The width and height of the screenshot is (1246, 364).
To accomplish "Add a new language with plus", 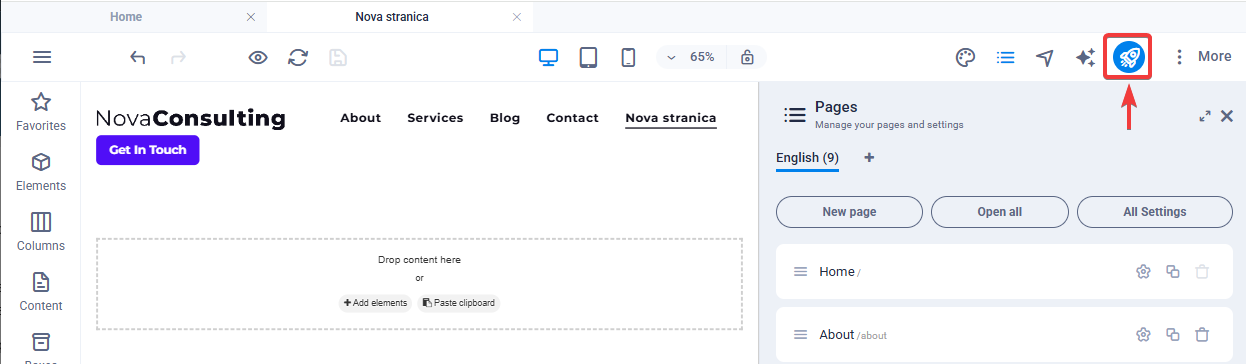I will click(x=869, y=158).
